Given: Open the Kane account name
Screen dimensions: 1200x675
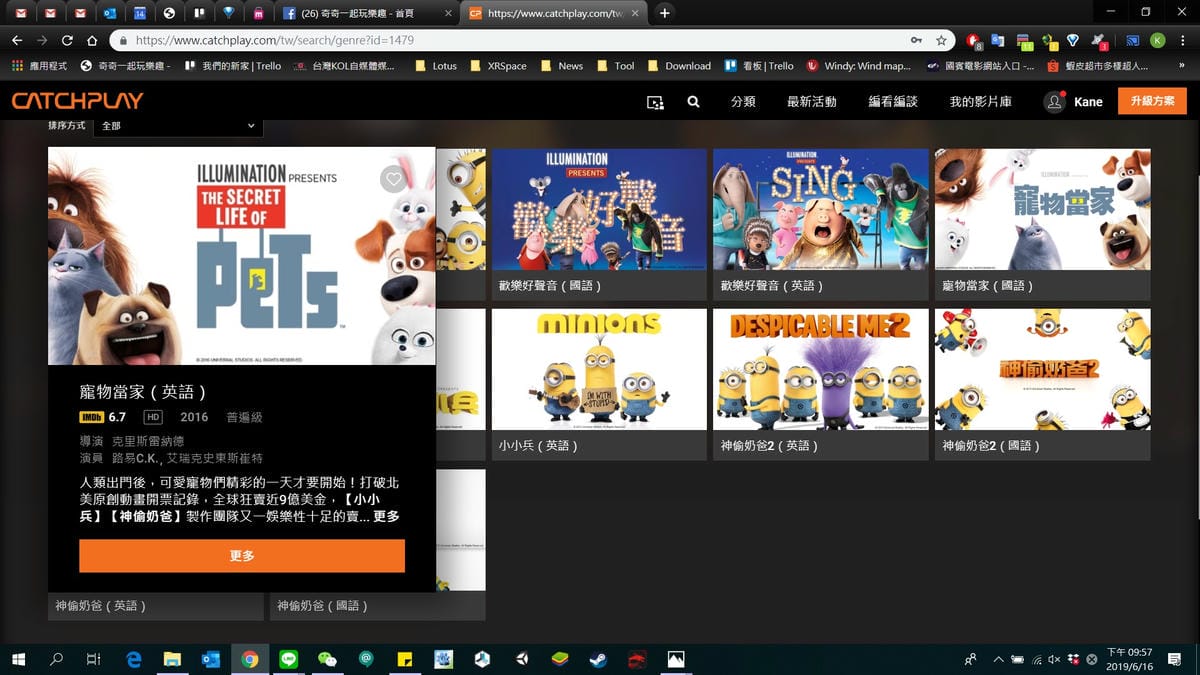Looking at the screenshot, I should [1088, 102].
